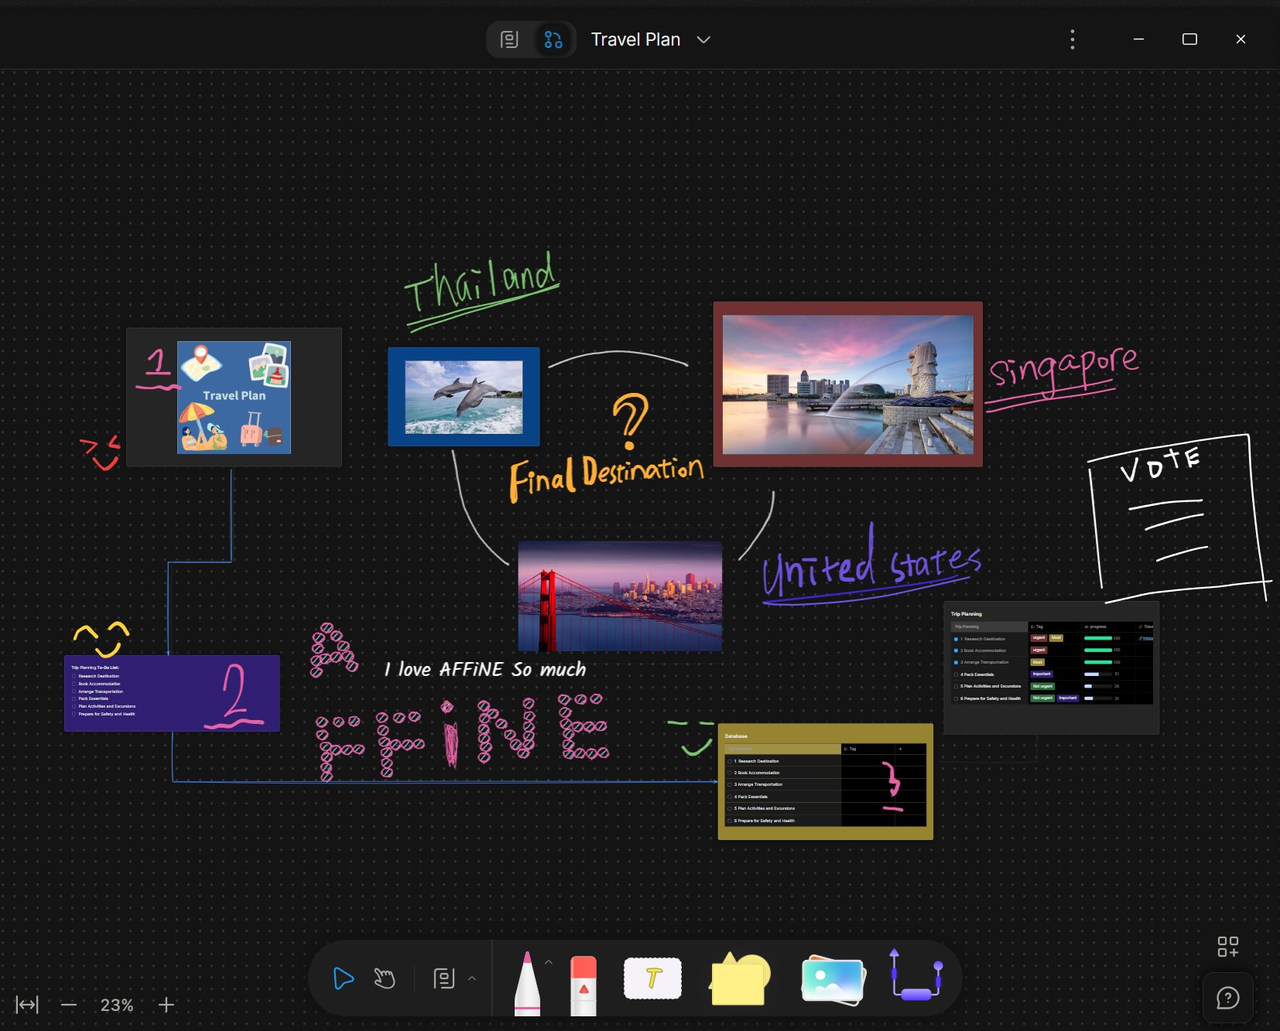Check Research Destination in Trip Planning table
Image resolution: width=1280 pixels, height=1031 pixels.
956,639
